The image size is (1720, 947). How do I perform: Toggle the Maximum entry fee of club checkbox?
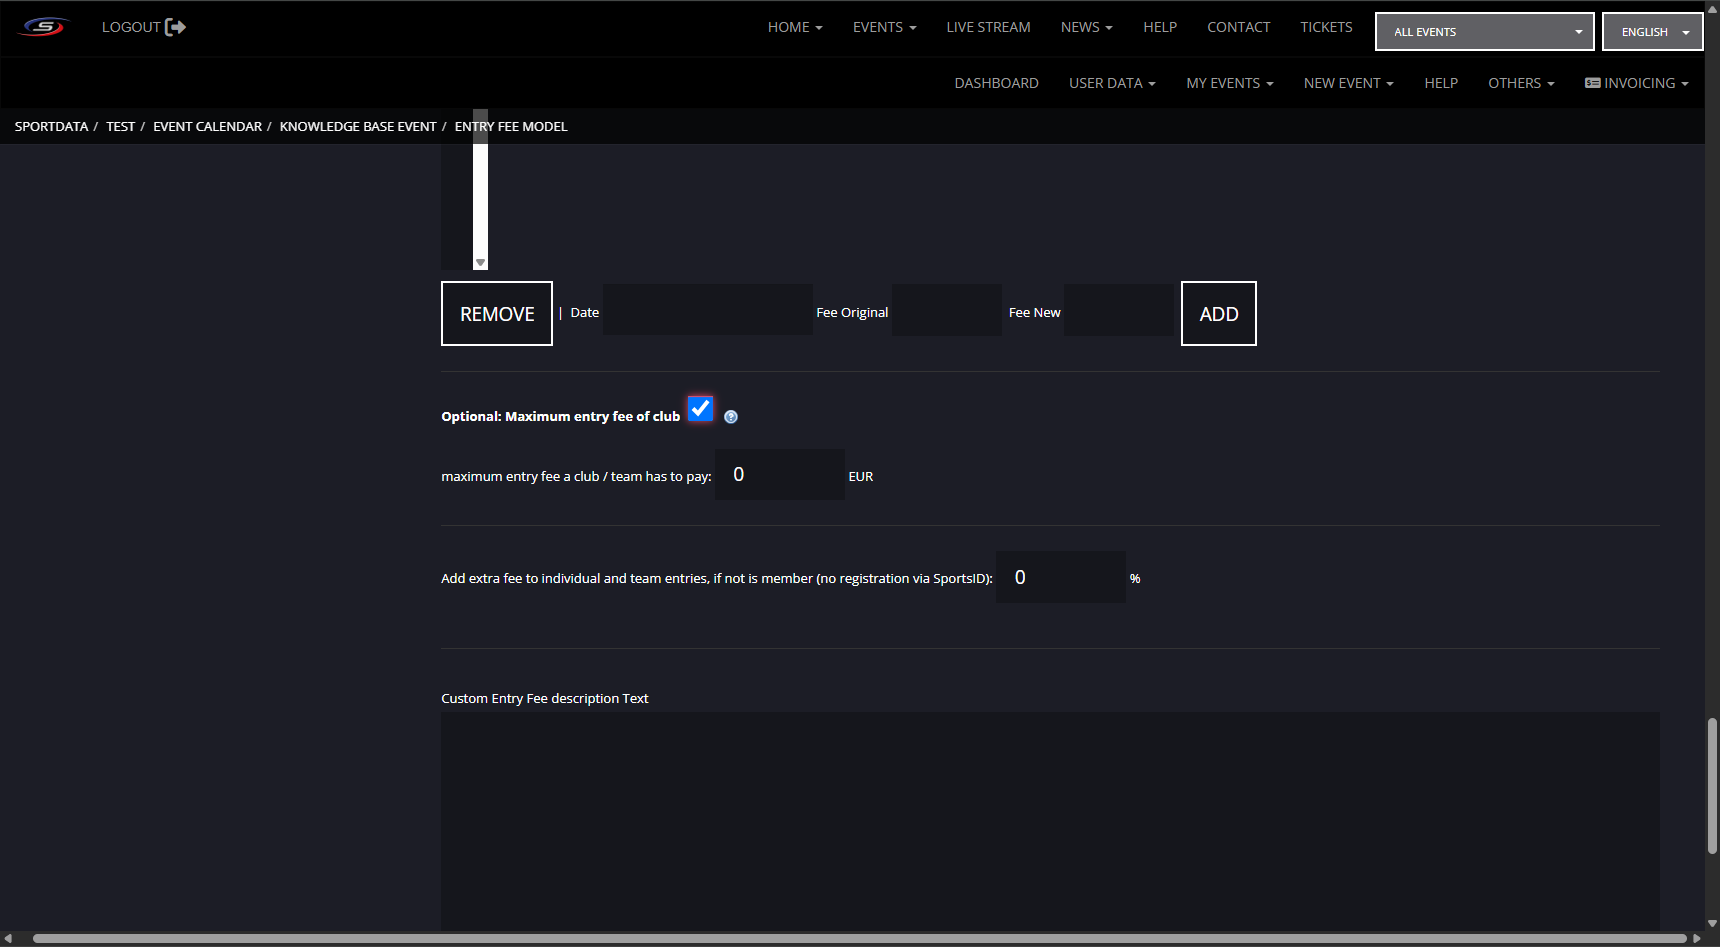point(701,409)
